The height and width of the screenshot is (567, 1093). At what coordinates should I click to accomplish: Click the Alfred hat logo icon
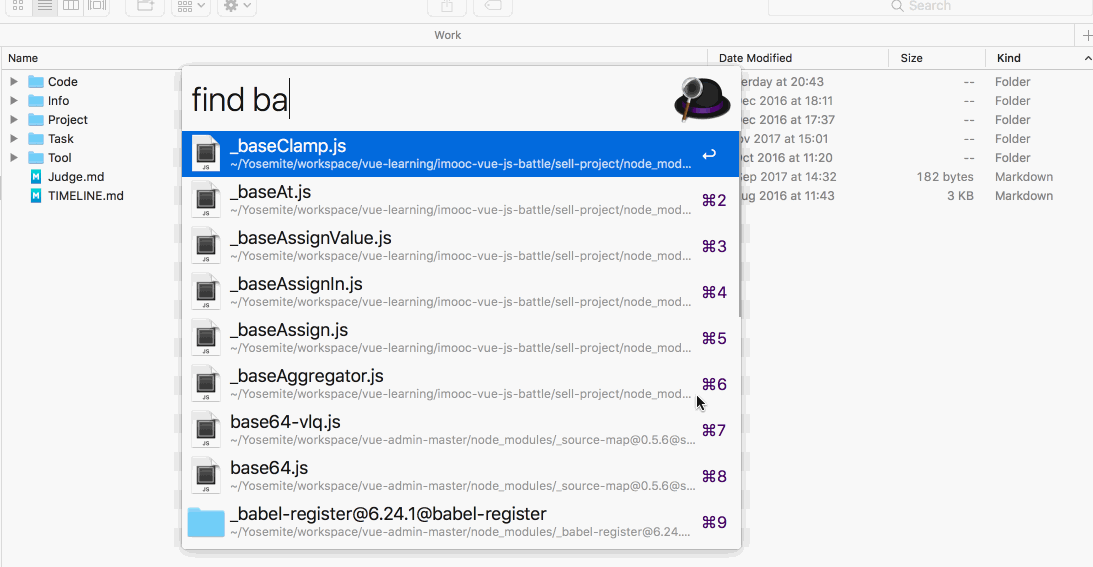(702, 99)
